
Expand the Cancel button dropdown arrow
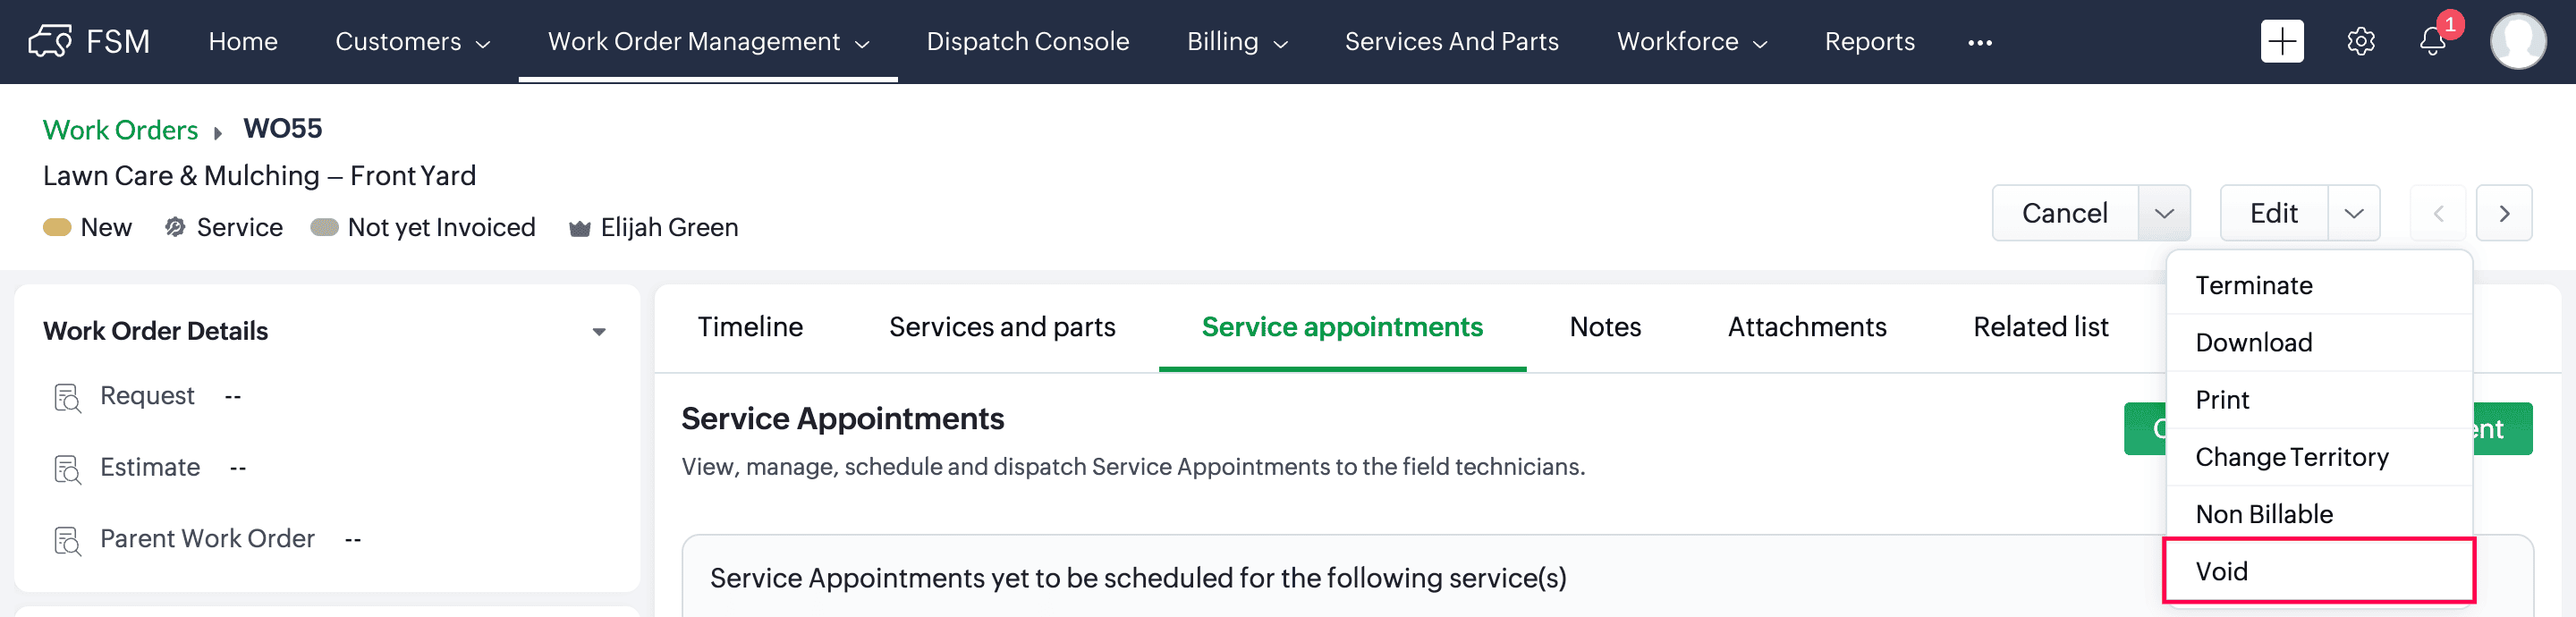point(2163,213)
